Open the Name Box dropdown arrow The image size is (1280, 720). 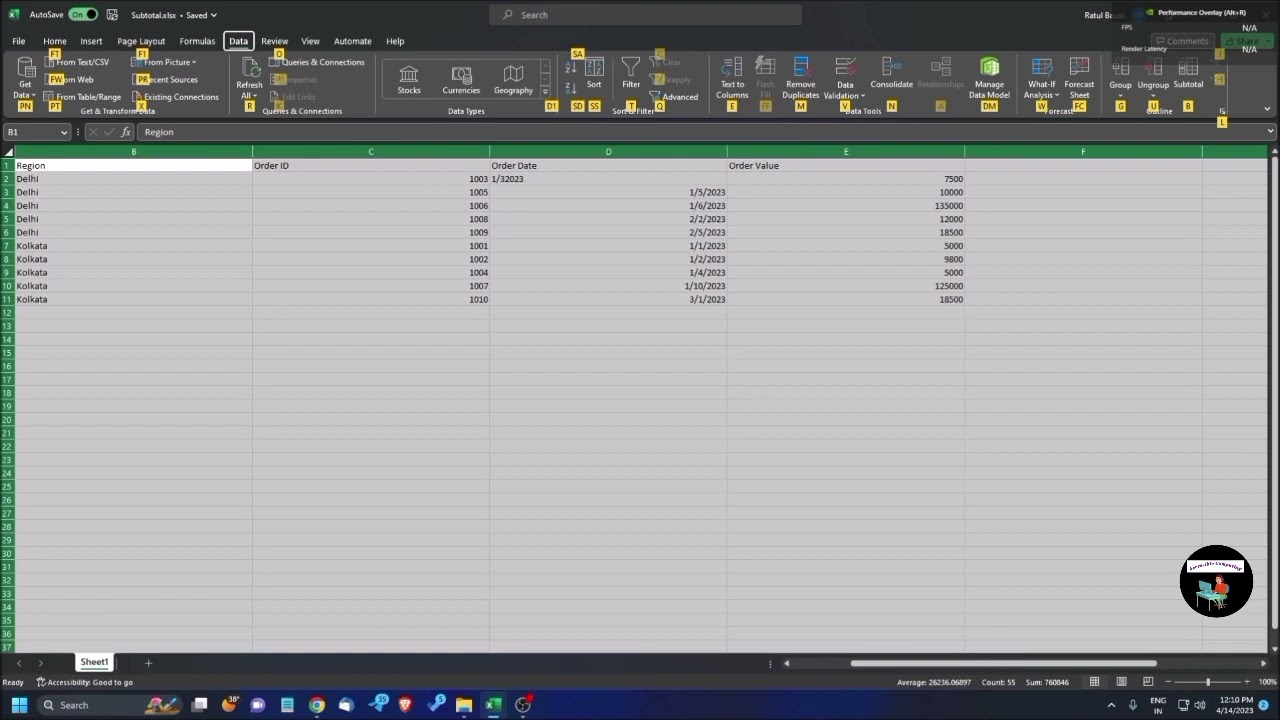[64, 132]
